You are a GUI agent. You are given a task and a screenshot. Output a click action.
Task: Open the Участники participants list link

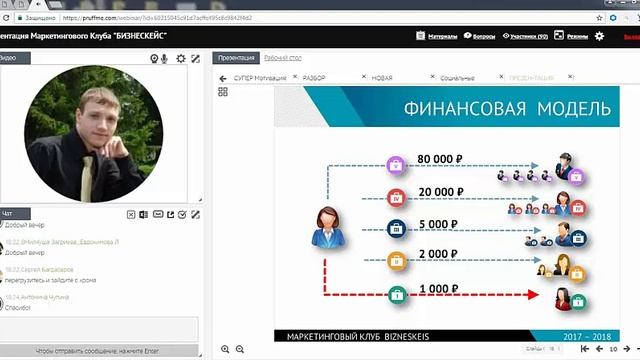point(529,36)
